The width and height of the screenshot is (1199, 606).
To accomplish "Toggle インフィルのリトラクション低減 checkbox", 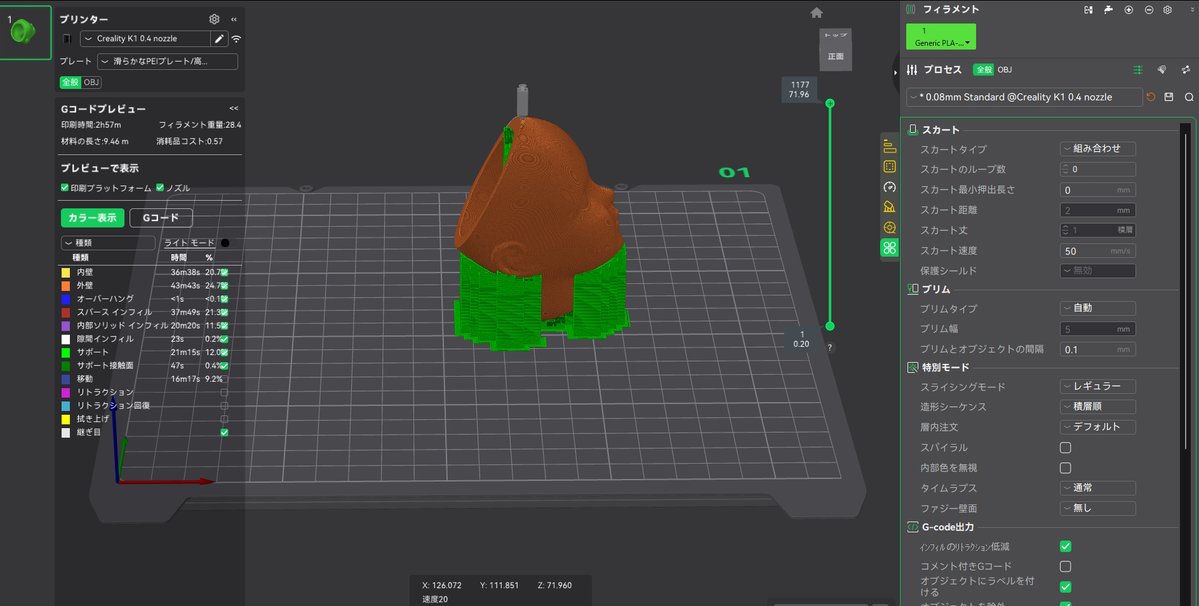I will click(1065, 546).
